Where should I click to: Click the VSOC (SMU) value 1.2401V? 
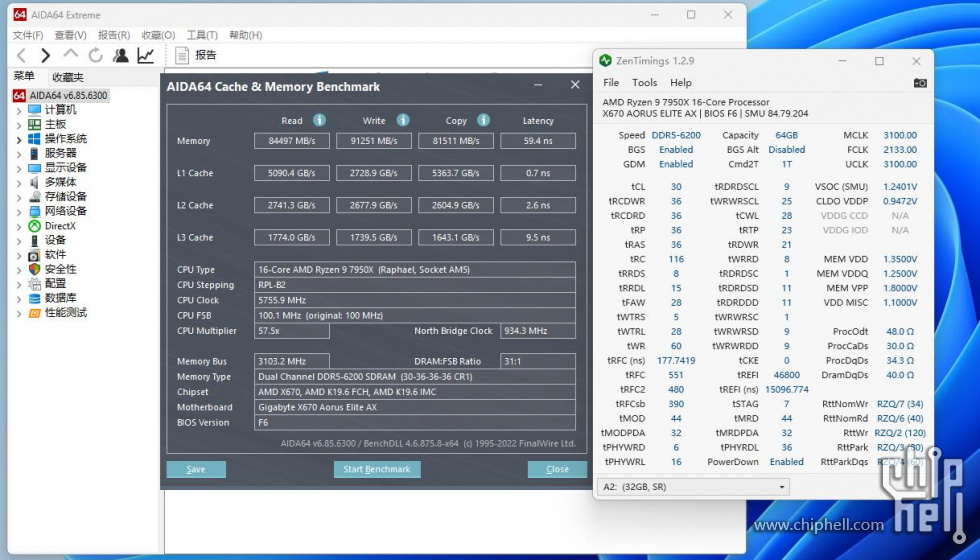click(x=900, y=187)
